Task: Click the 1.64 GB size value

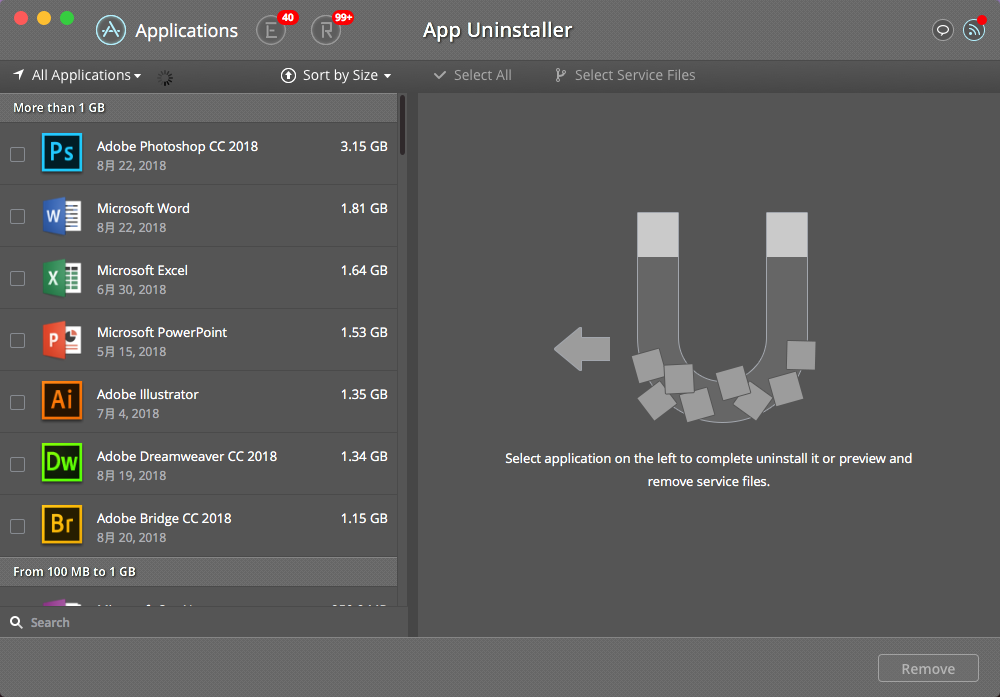Action: tap(364, 270)
